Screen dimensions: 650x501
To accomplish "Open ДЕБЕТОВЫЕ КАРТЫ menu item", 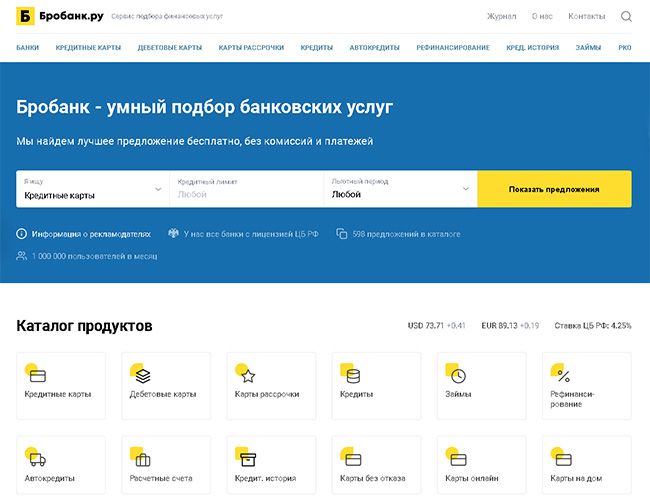I will point(170,48).
